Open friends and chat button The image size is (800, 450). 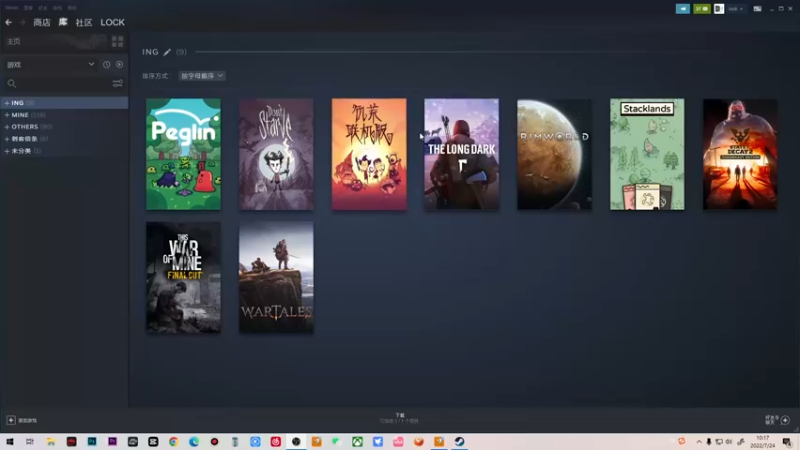[778, 420]
